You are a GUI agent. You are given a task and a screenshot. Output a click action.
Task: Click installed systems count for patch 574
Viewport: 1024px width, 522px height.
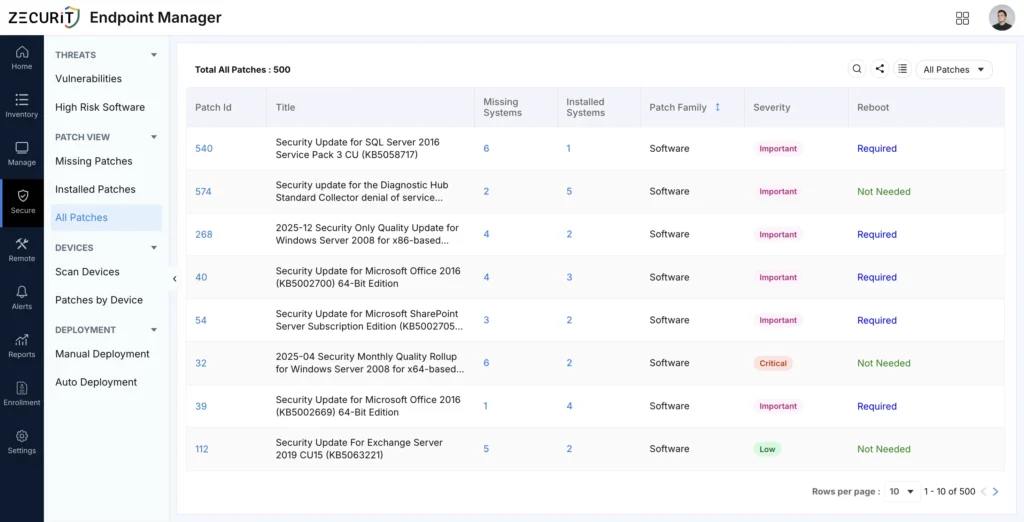click(x=569, y=191)
